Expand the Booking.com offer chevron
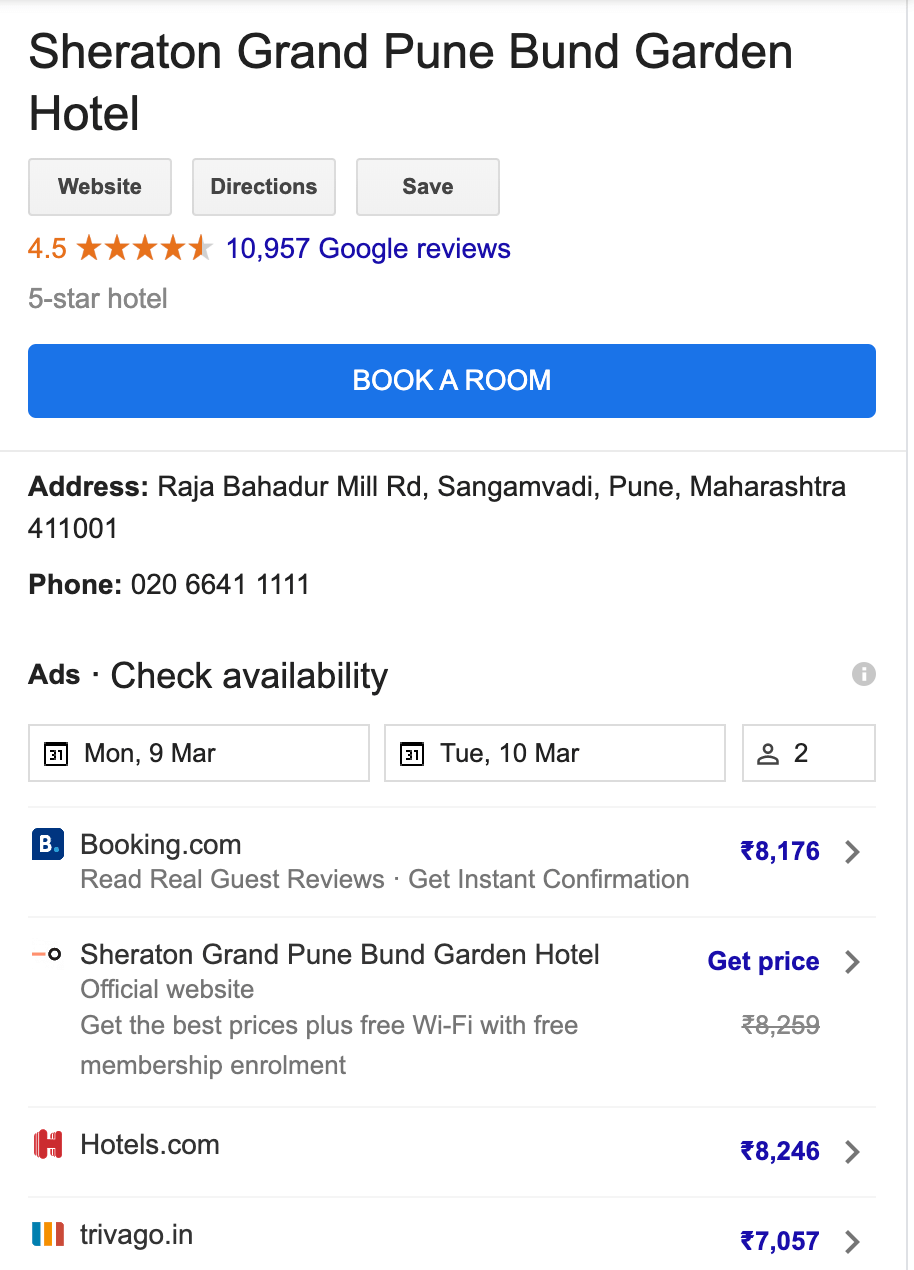 pos(852,852)
